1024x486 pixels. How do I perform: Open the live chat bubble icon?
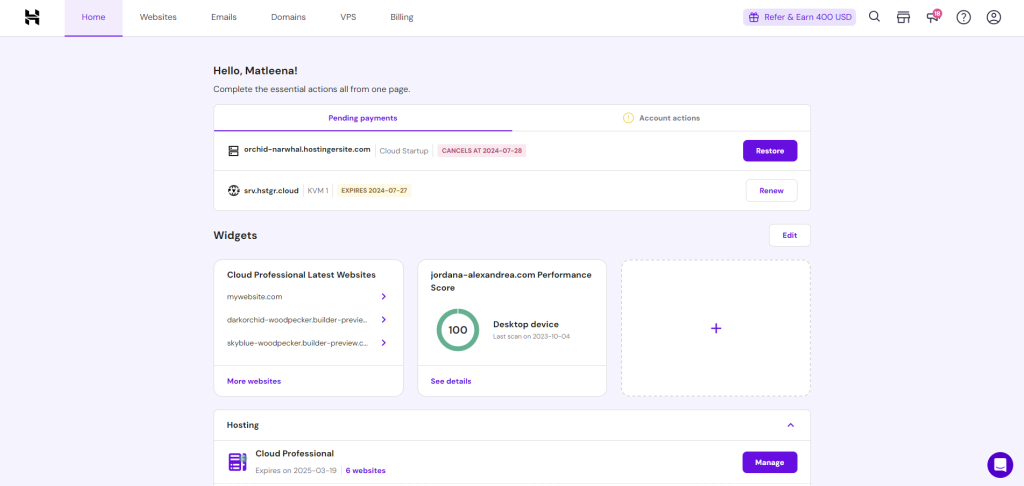click(999, 464)
